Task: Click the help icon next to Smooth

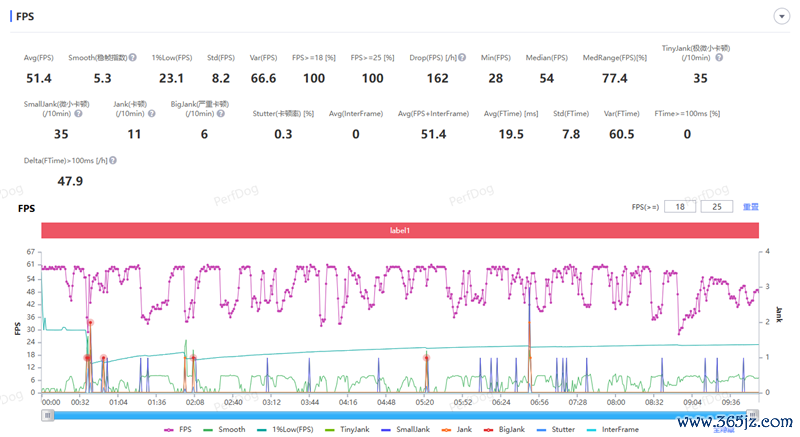Action: pos(133,58)
